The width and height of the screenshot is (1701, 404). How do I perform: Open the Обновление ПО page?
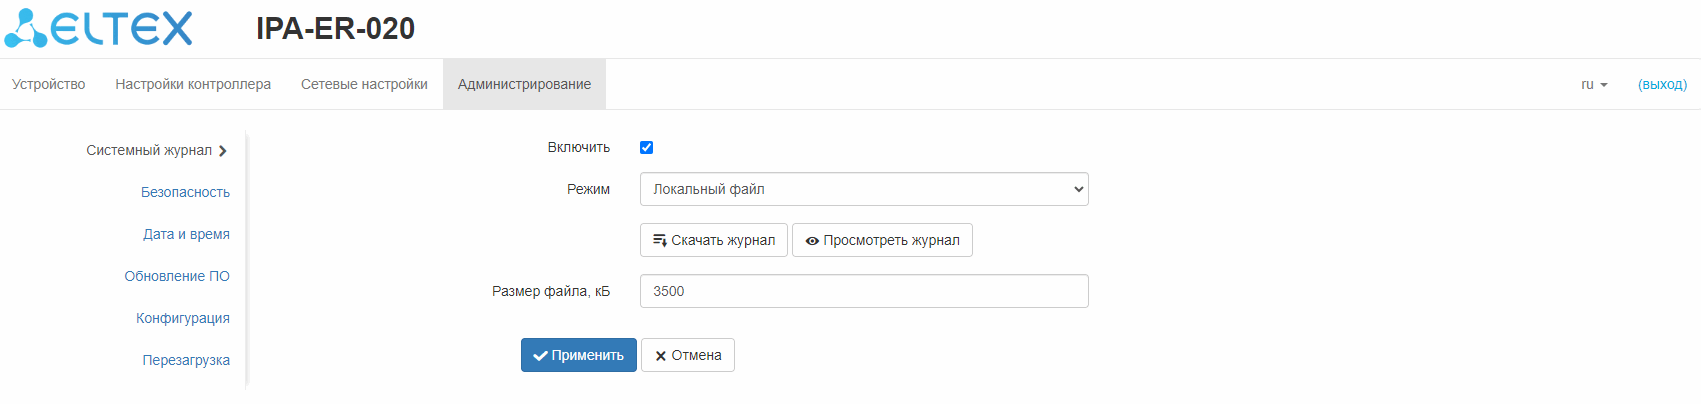tap(177, 276)
